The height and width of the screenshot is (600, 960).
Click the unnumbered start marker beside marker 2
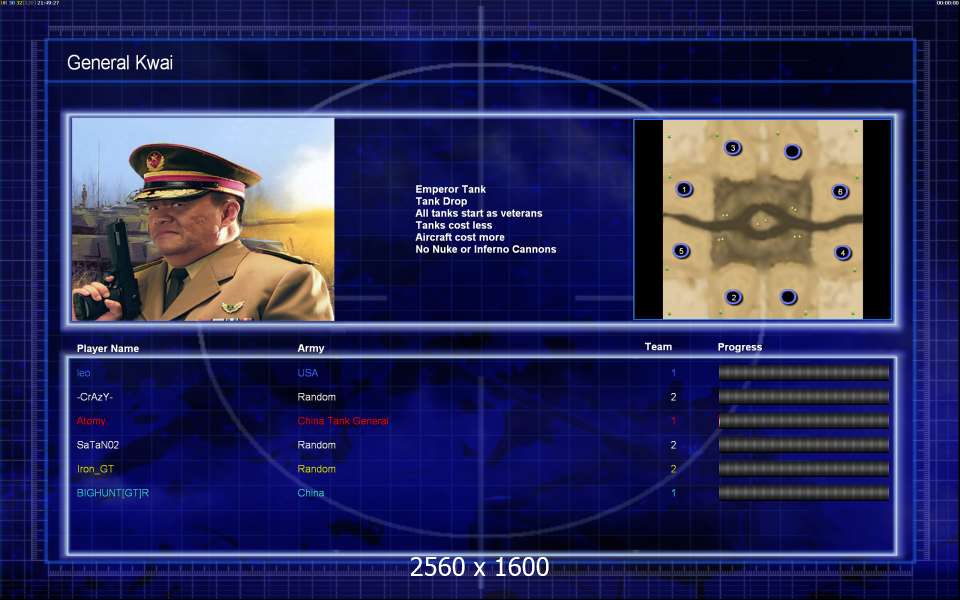[789, 297]
